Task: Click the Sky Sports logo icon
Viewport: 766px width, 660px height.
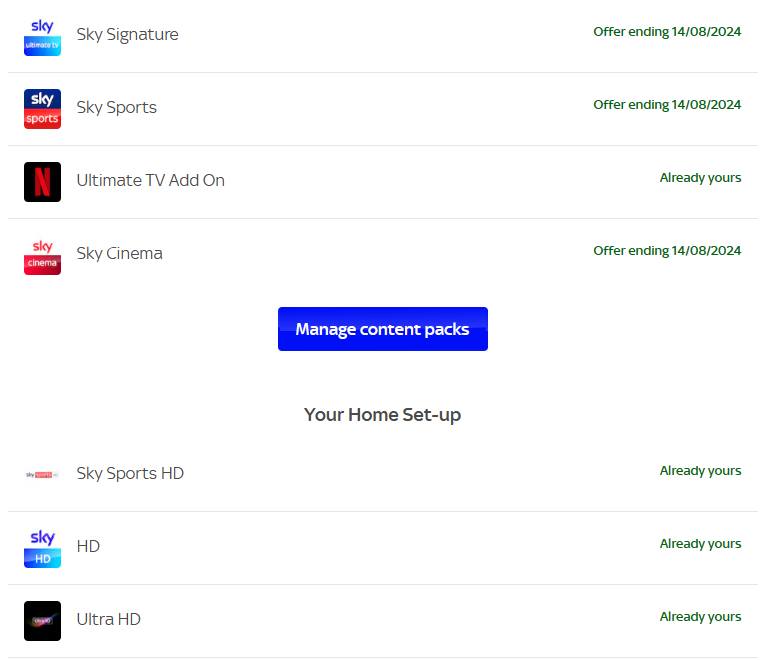Action: [x=42, y=108]
